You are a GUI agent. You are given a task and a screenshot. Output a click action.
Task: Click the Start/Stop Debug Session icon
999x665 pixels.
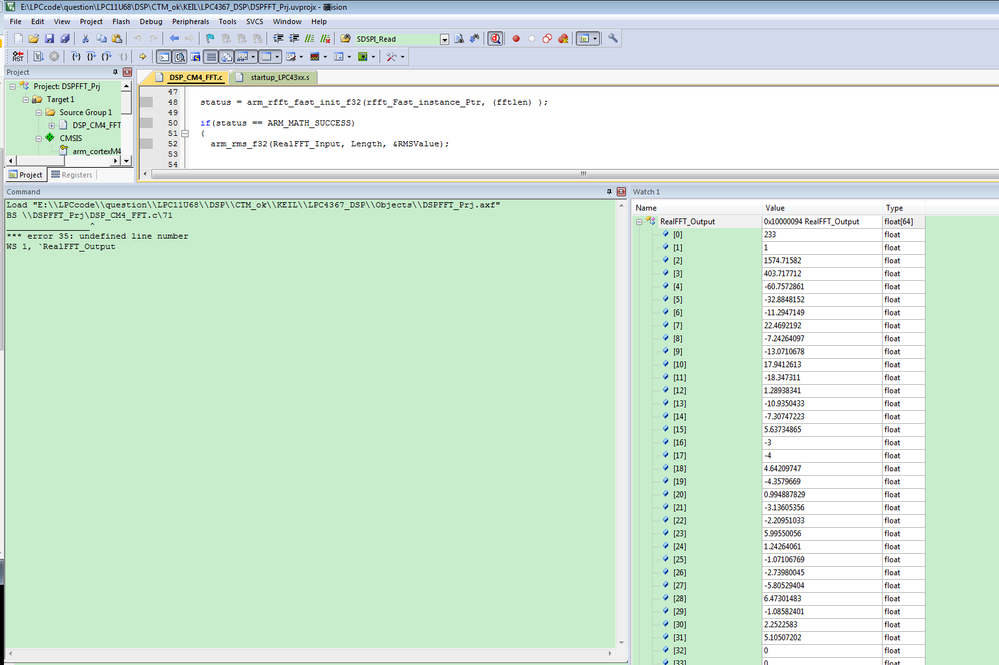(x=495, y=39)
